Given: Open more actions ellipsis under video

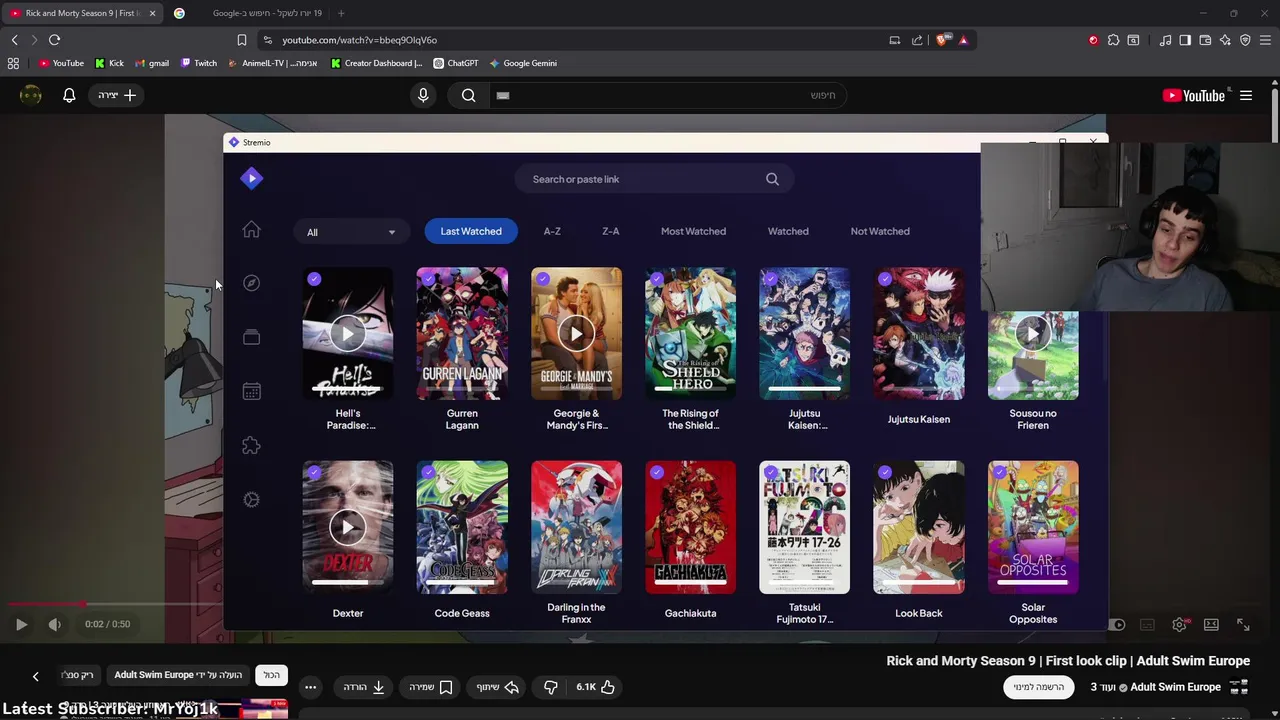Looking at the screenshot, I should [x=310, y=687].
